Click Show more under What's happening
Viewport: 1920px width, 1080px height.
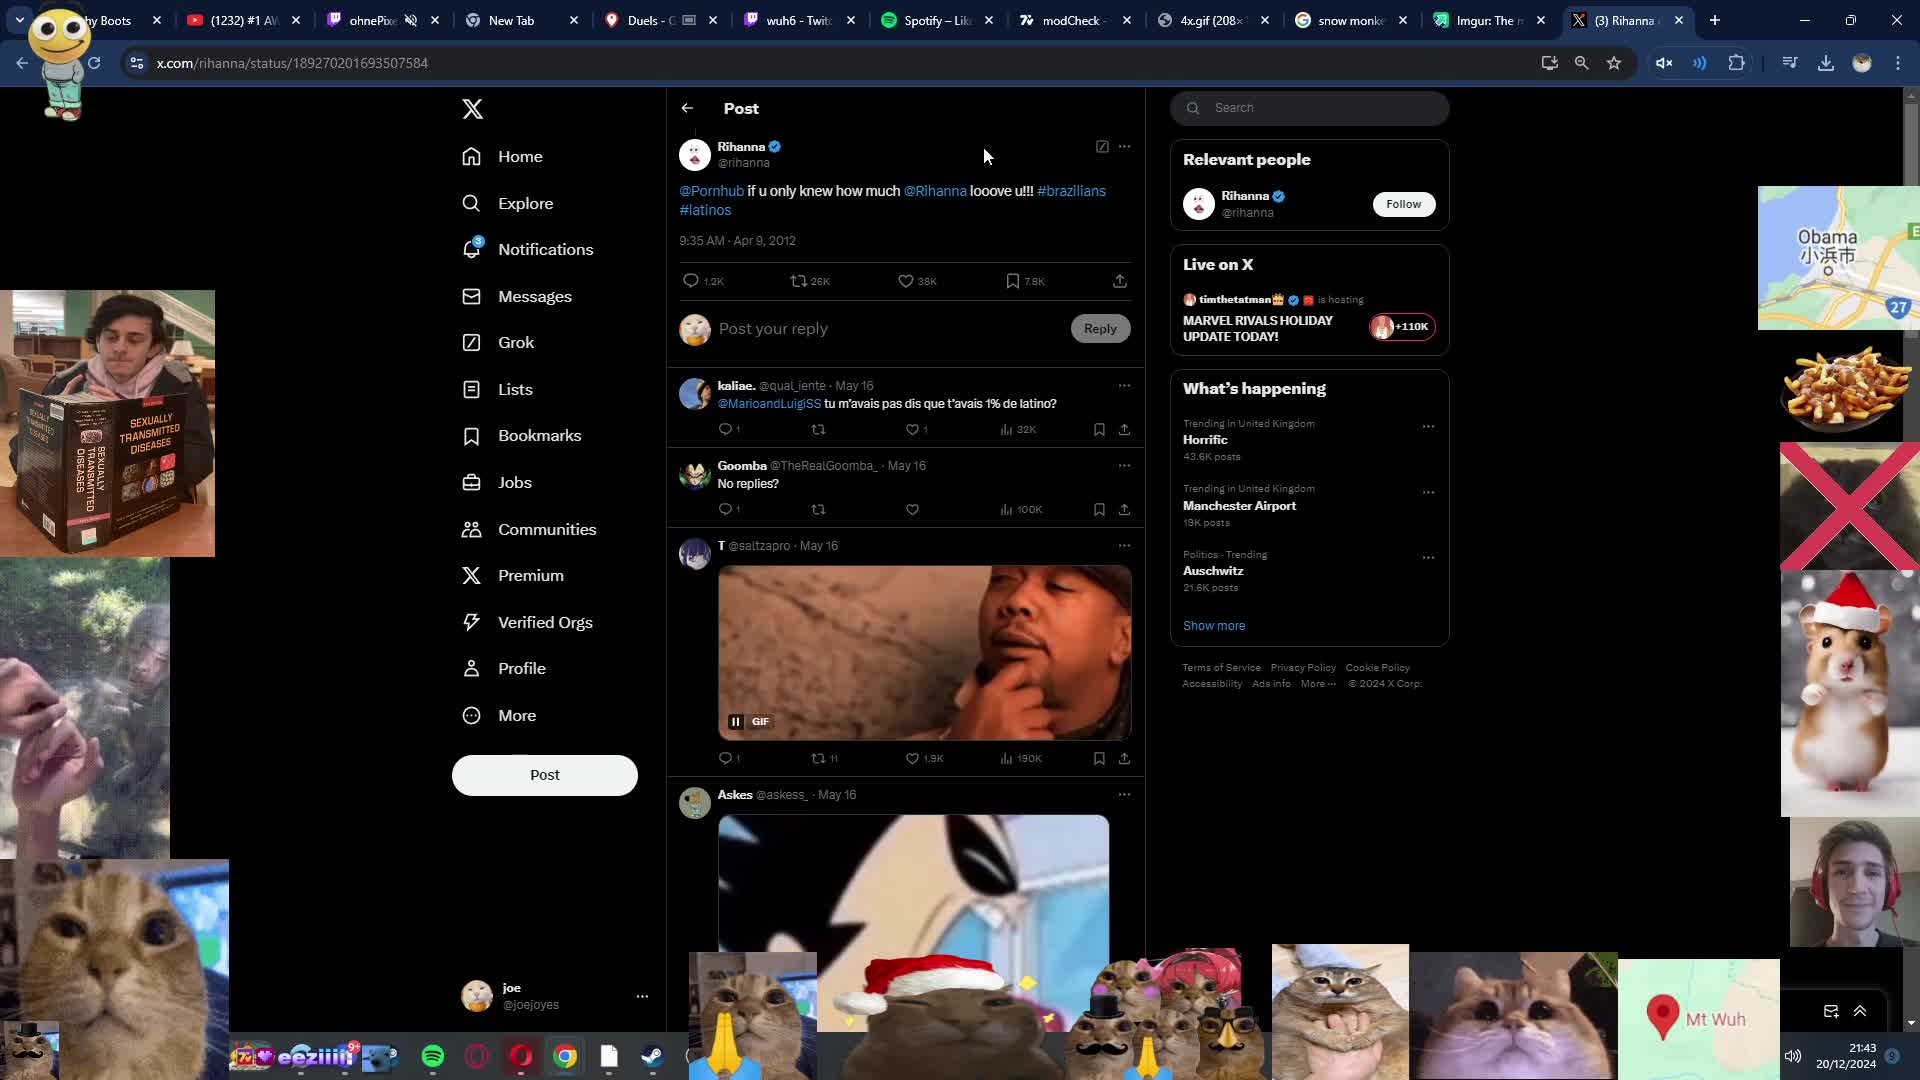coord(1214,626)
